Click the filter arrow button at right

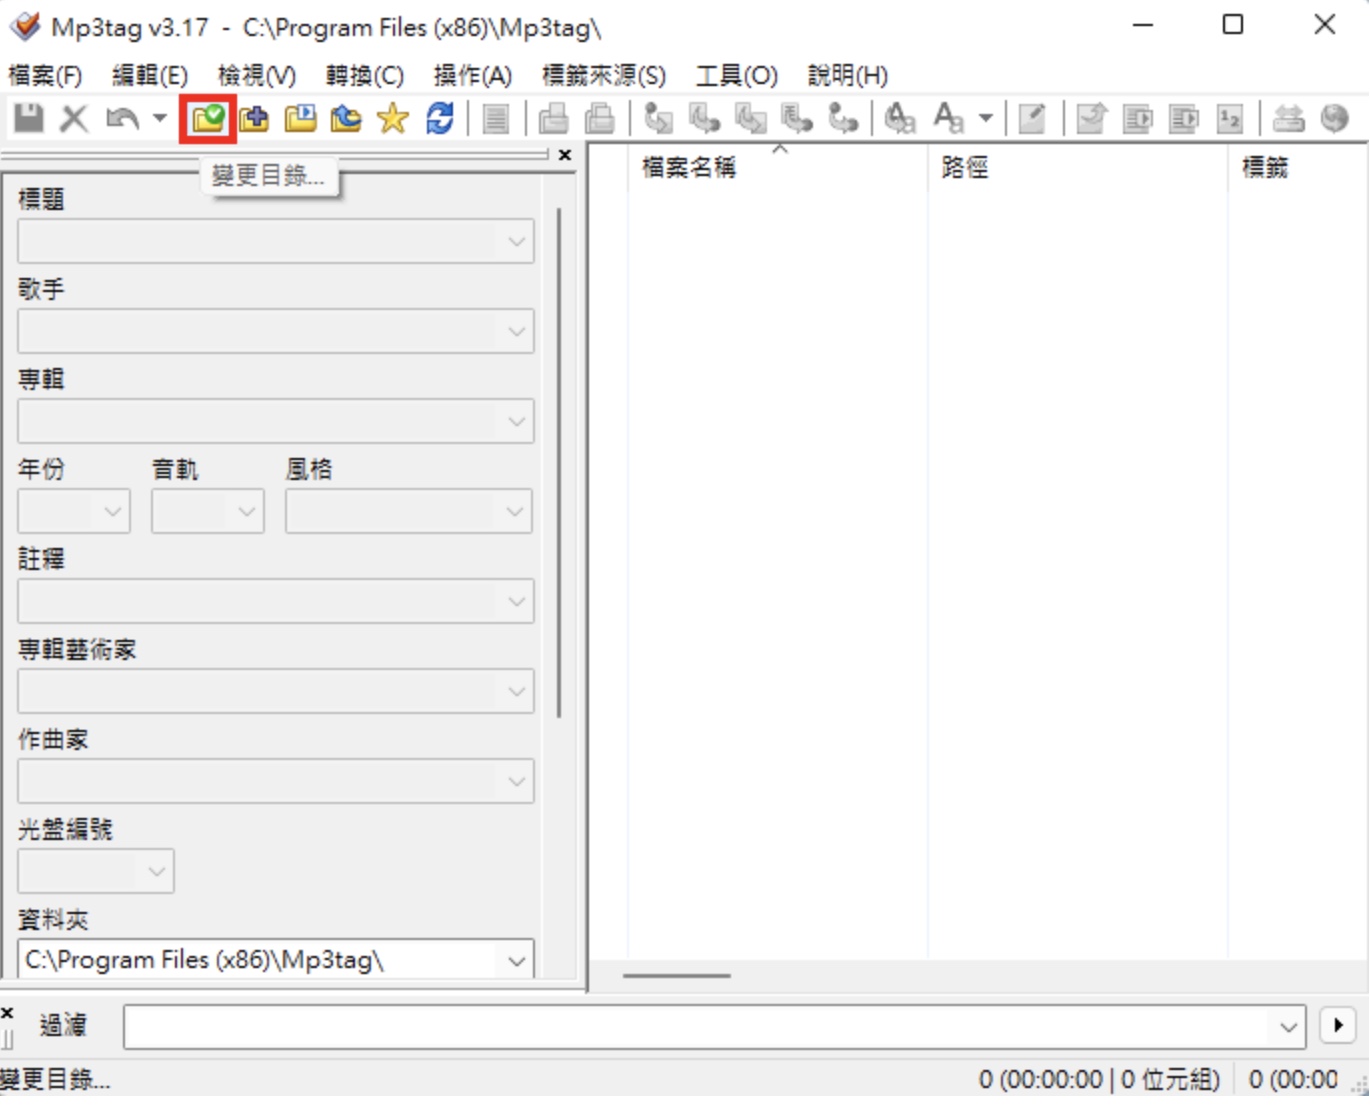click(x=1338, y=1026)
